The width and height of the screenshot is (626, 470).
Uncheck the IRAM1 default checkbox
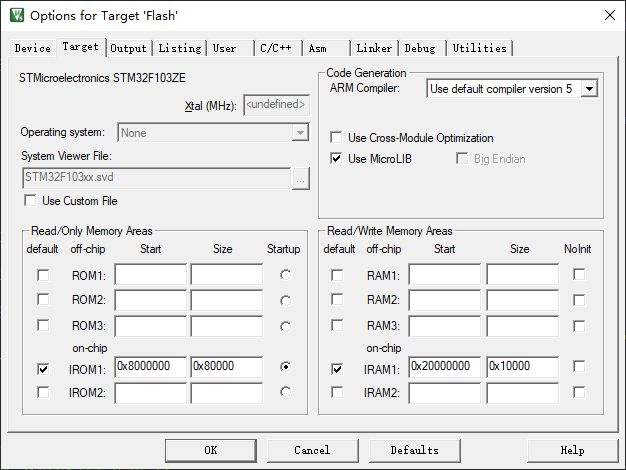[x=337, y=369]
